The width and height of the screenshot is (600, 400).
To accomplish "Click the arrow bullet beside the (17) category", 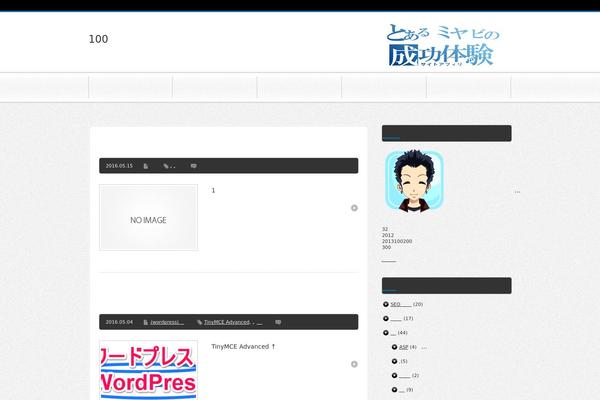I will [x=386, y=318].
